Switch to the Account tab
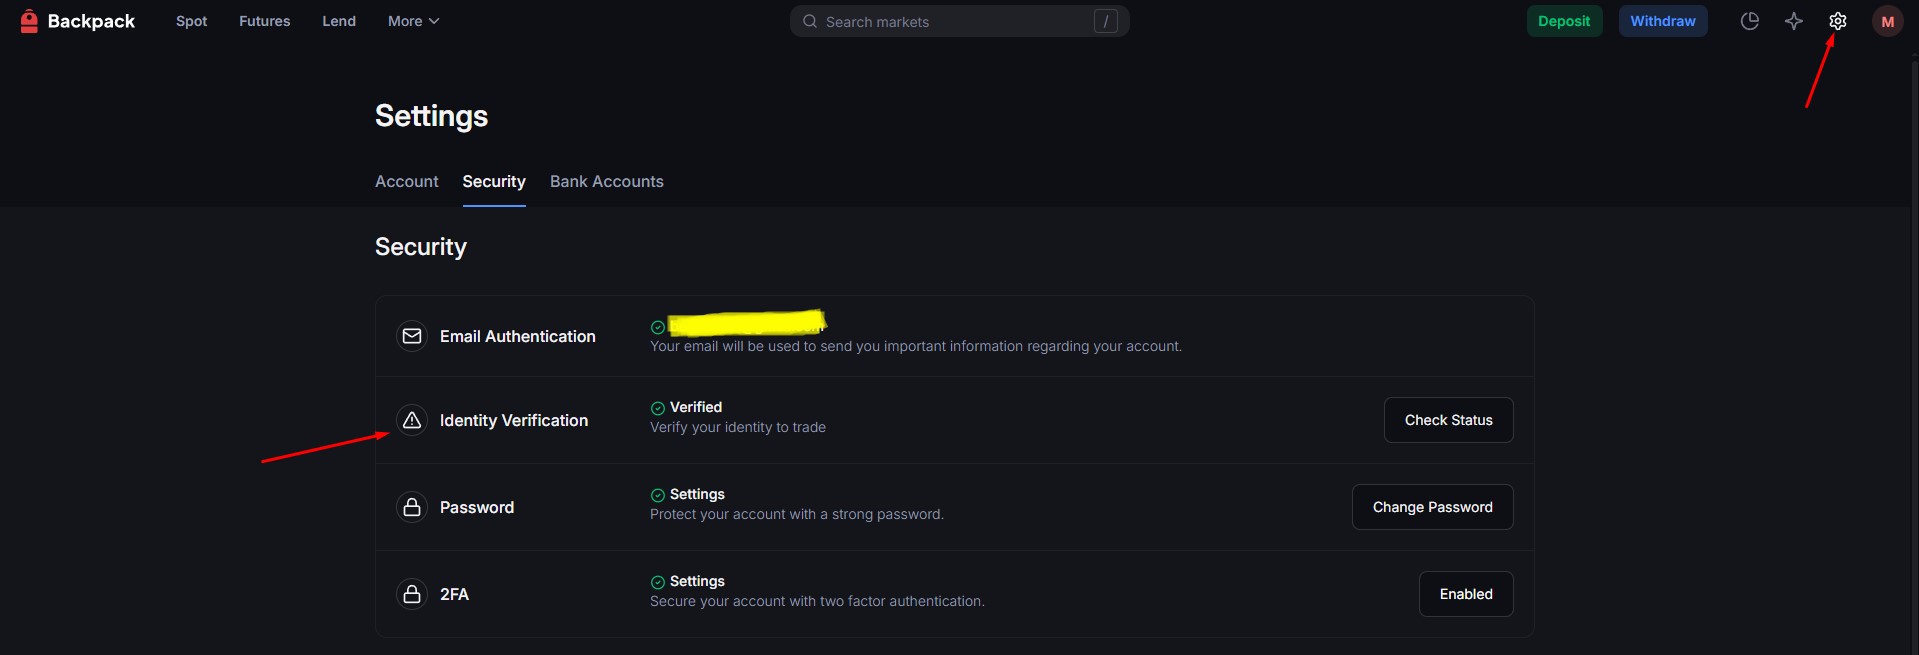1919x655 pixels. pyautogui.click(x=406, y=181)
